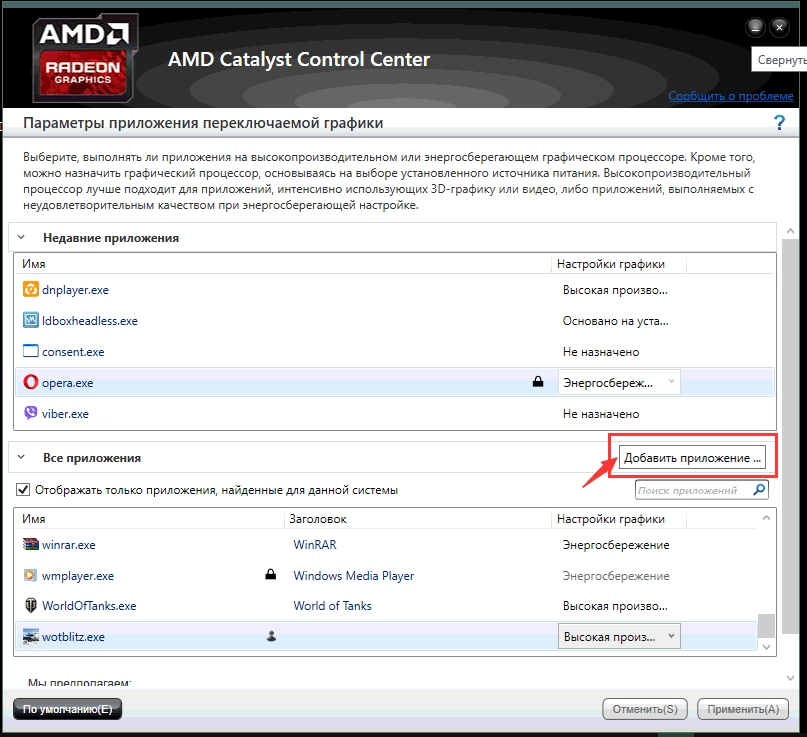
Task: Collapse the 'Все приложения' section
Action: click(x=20, y=457)
